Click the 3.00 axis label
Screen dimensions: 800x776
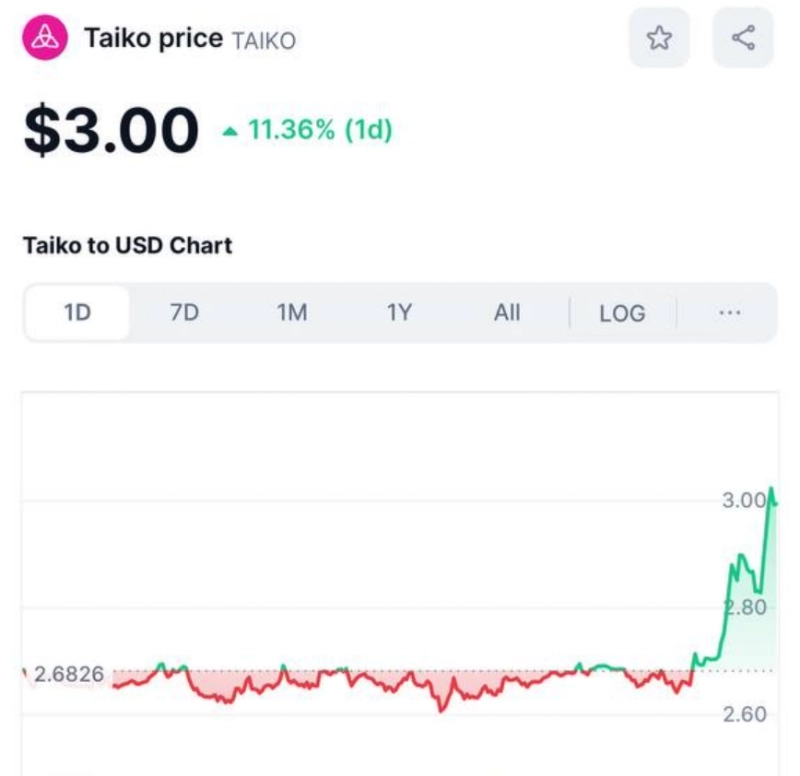point(743,501)
